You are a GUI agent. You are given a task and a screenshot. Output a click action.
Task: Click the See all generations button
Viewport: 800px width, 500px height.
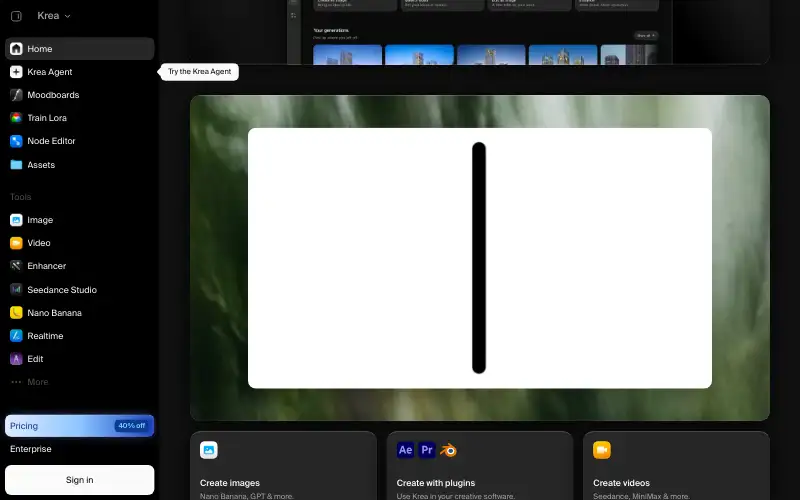(x=646, y=35)
